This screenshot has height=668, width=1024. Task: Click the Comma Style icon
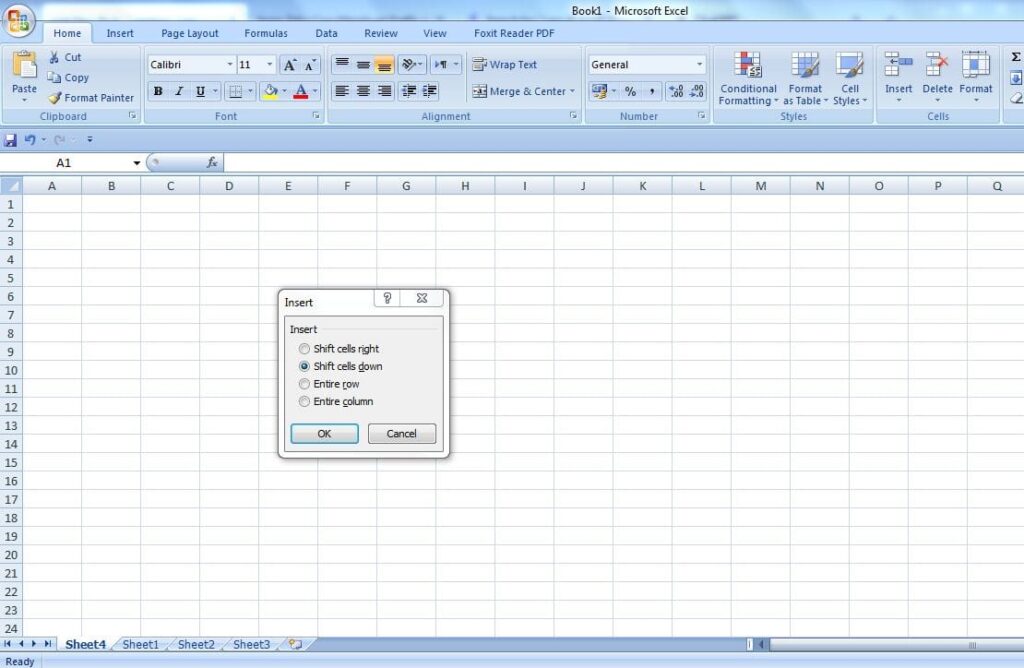point(651,91)
